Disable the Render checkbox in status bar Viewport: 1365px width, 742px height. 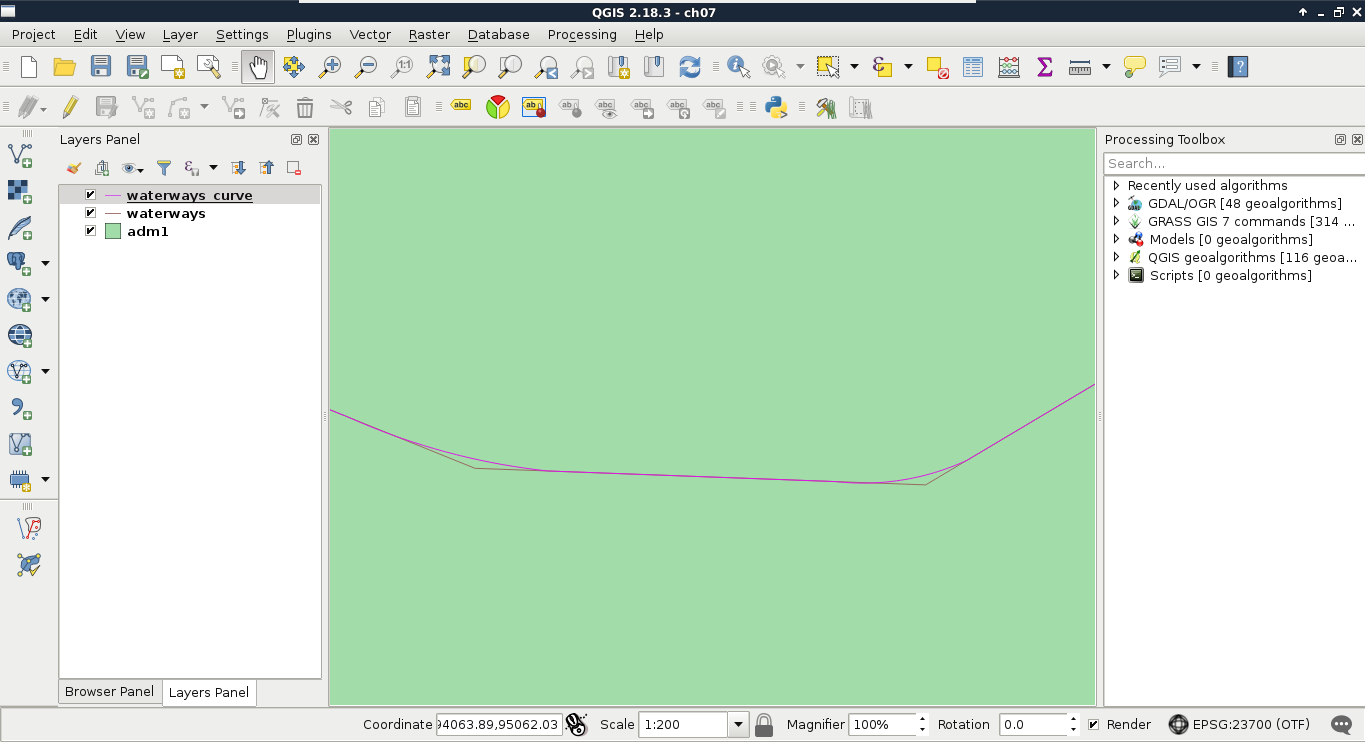pos(1093,724)
